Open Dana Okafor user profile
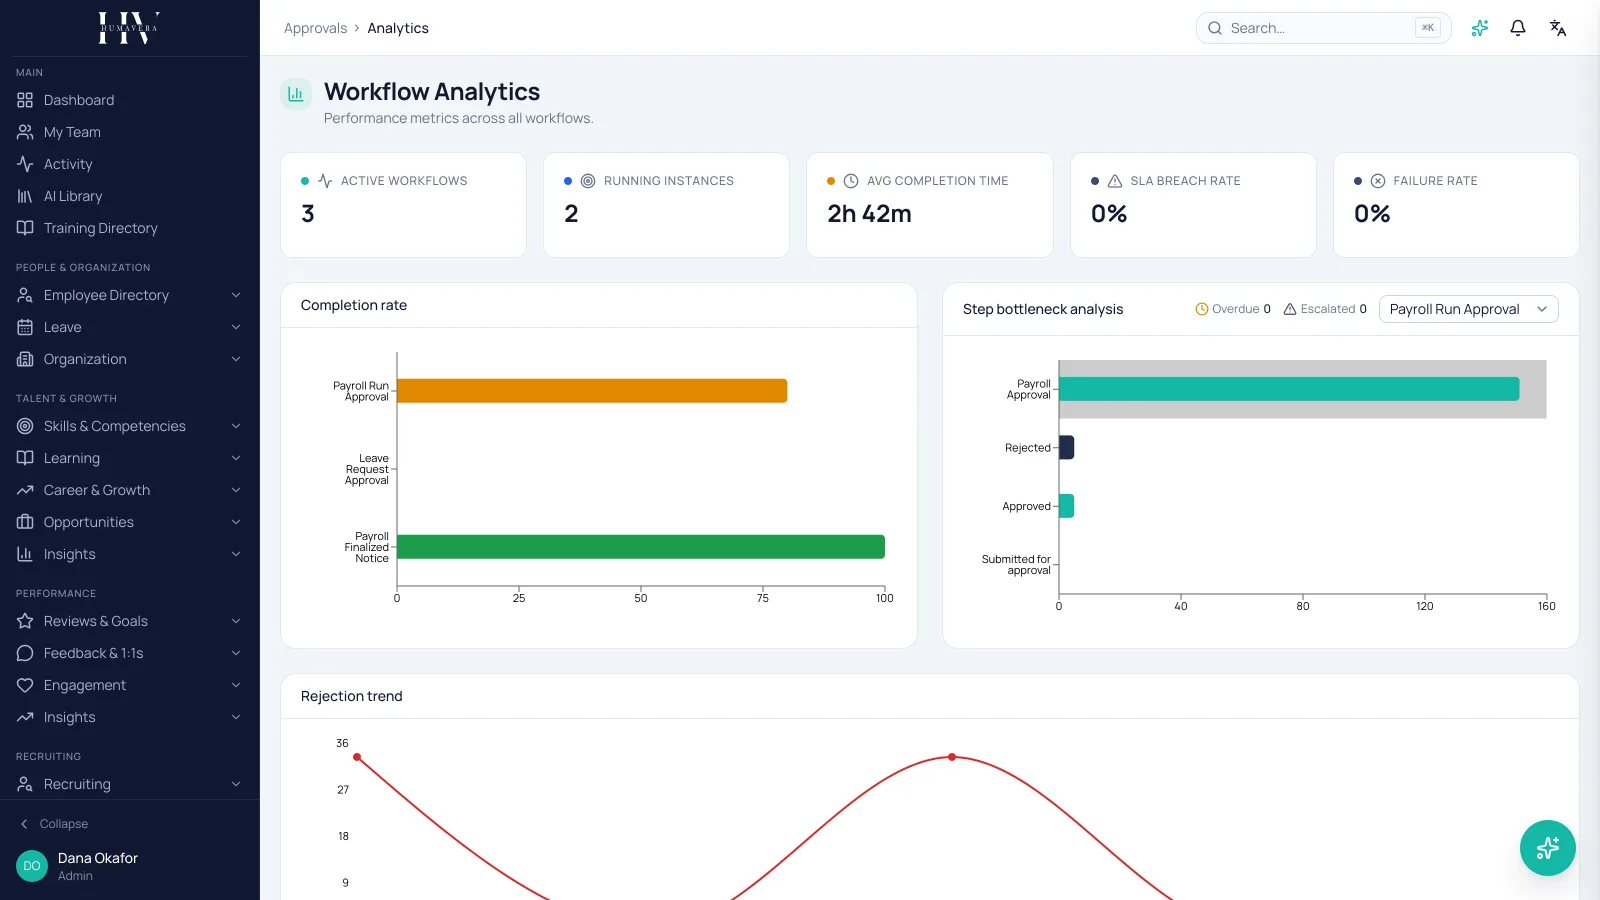This screenshot has width=1600, height=900. point(129,866)
